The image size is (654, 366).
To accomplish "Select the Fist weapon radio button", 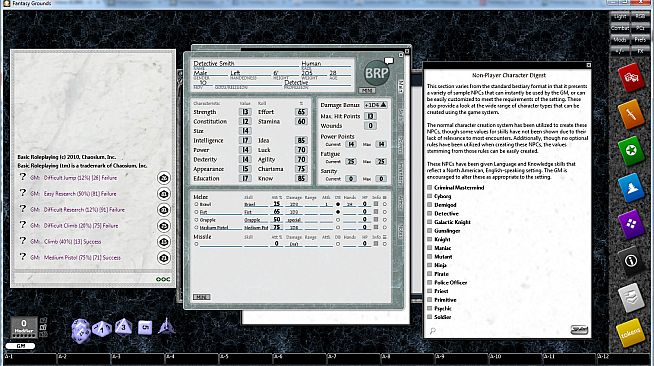I will point(196,212).
